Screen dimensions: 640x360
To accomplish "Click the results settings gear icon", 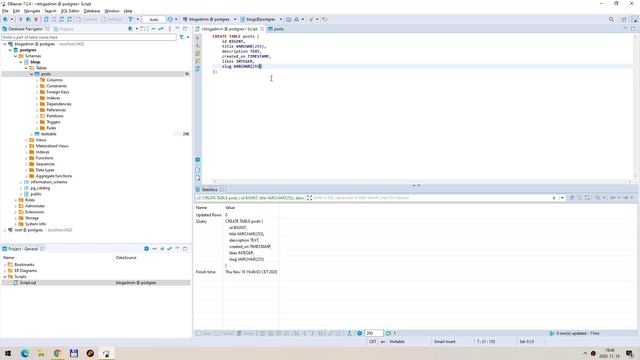I will pyautogui.click(x=360, y=333).
